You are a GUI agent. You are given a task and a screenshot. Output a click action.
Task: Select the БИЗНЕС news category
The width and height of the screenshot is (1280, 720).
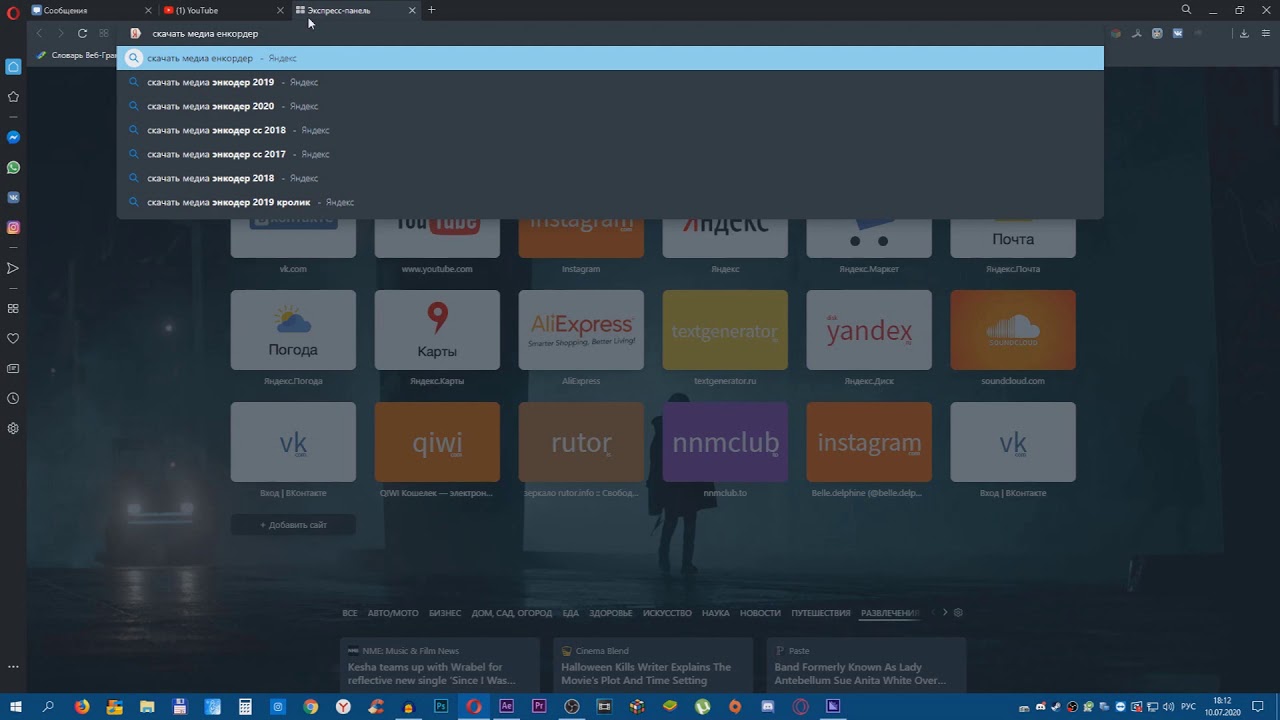(445, 613)
